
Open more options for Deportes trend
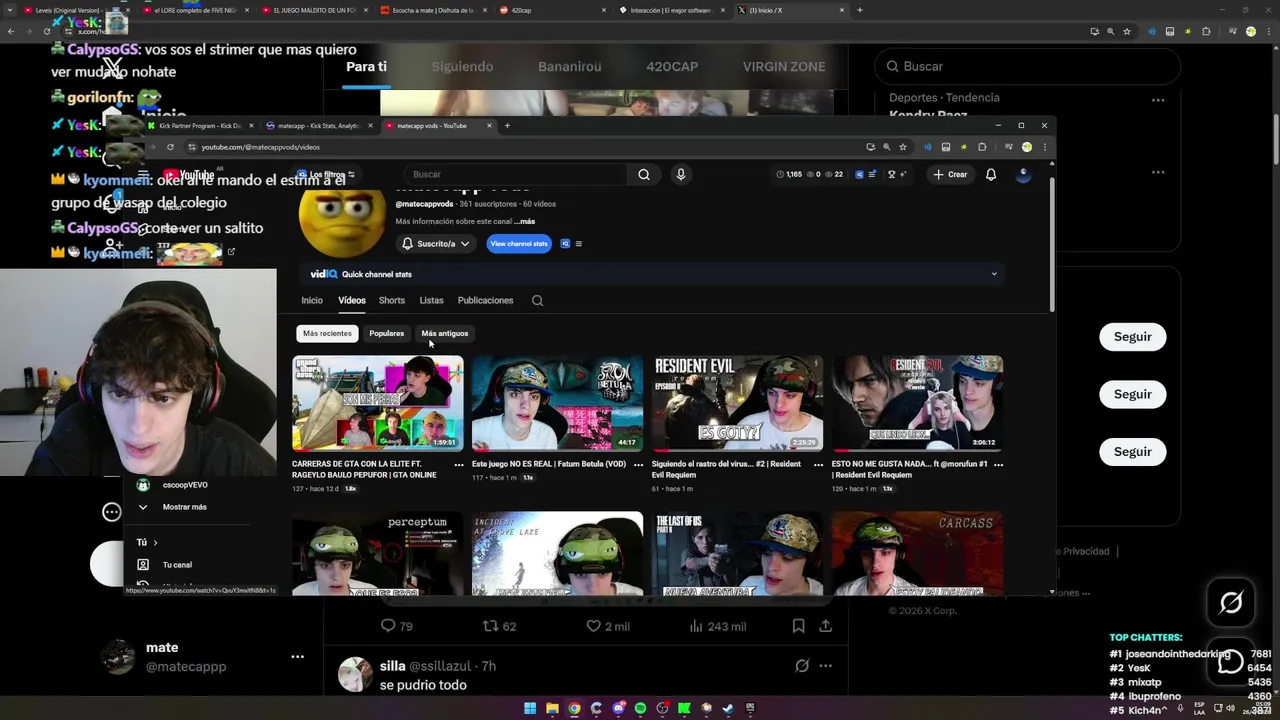pos(1157,100)
